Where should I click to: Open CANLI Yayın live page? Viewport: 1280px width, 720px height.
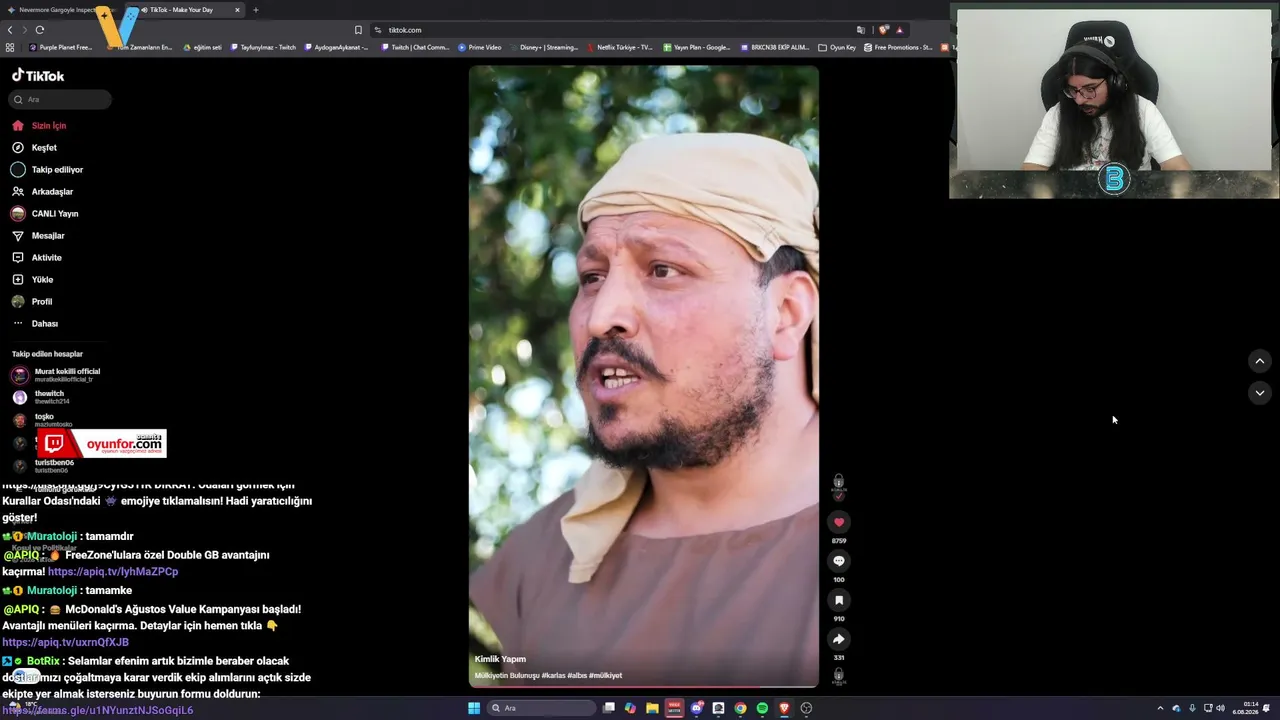pos(55,214)
